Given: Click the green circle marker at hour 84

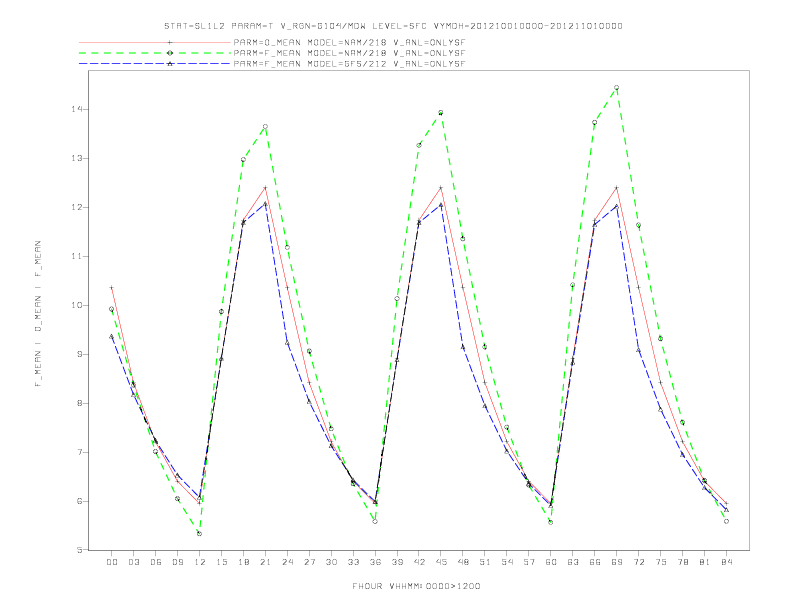Looking at the screenshot, I should 726,521.
